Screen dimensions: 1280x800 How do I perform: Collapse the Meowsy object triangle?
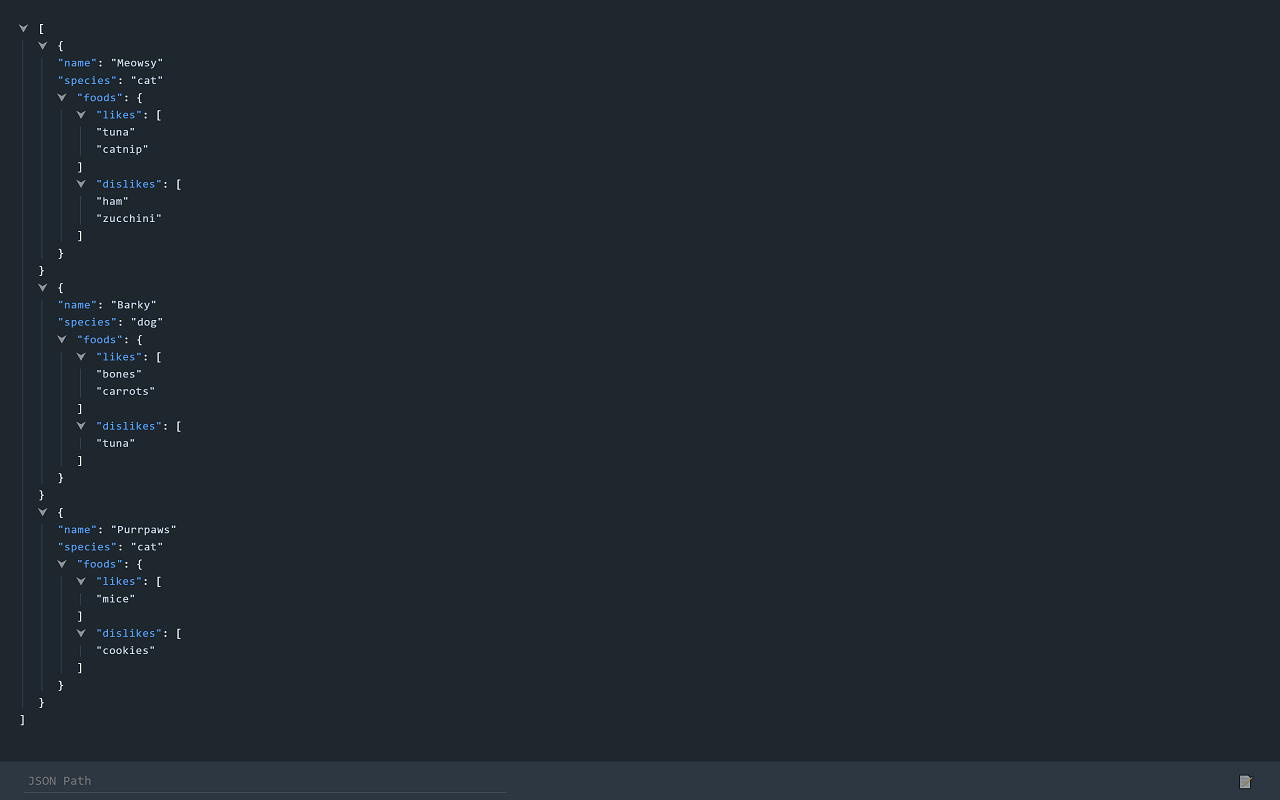point(43,45)
